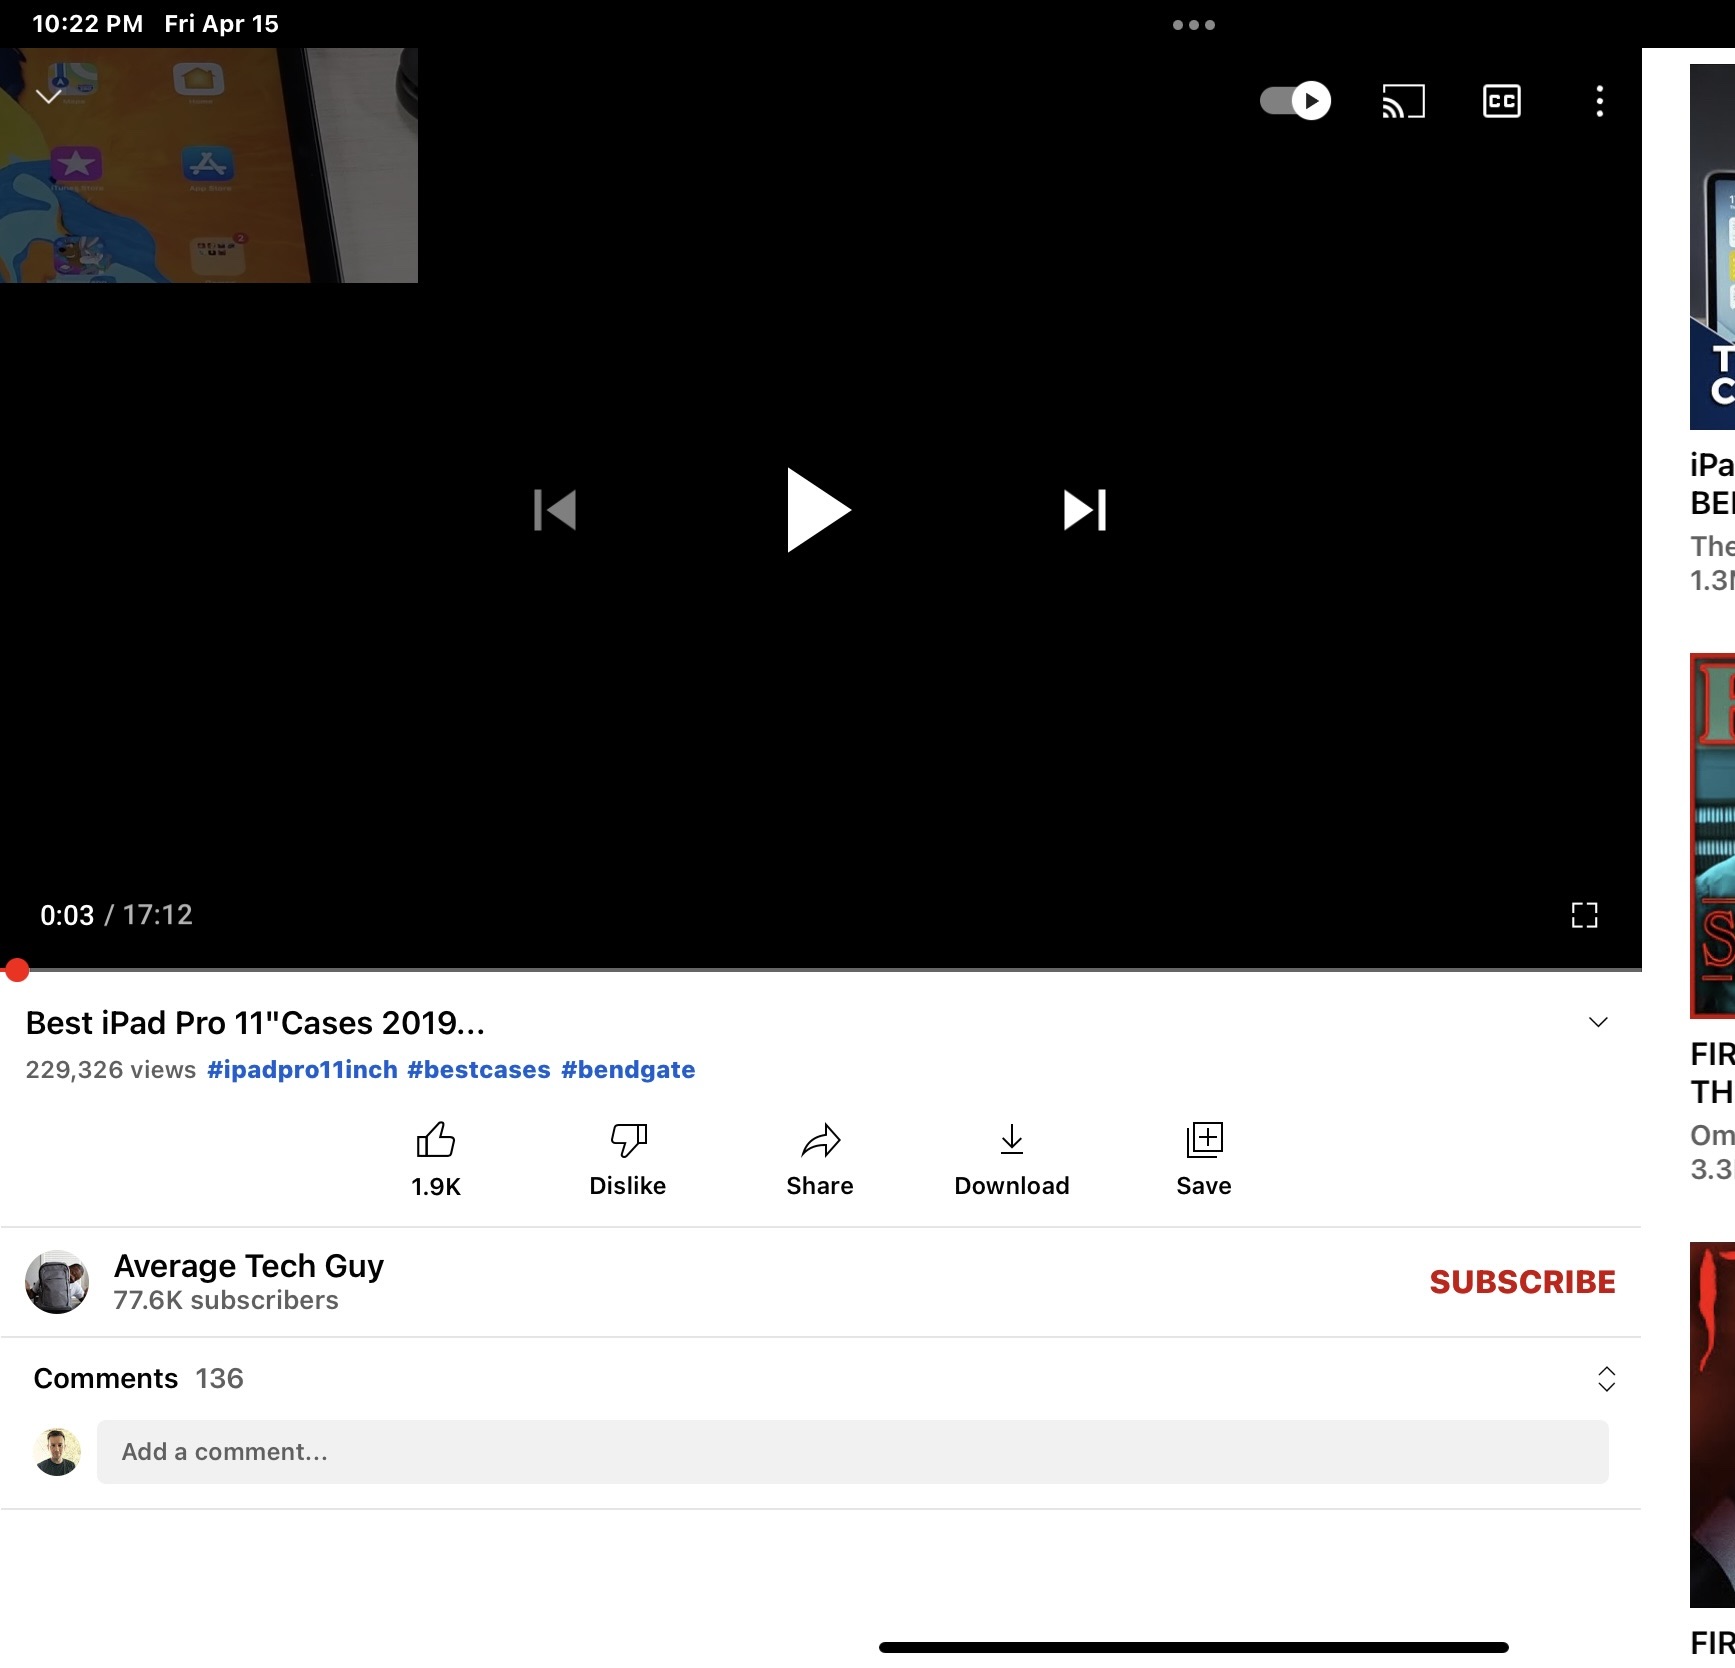Toggle autoplay off
Viewport: 1735px width, 1668px height.
pyautogui.click(x=1294, y=100)
